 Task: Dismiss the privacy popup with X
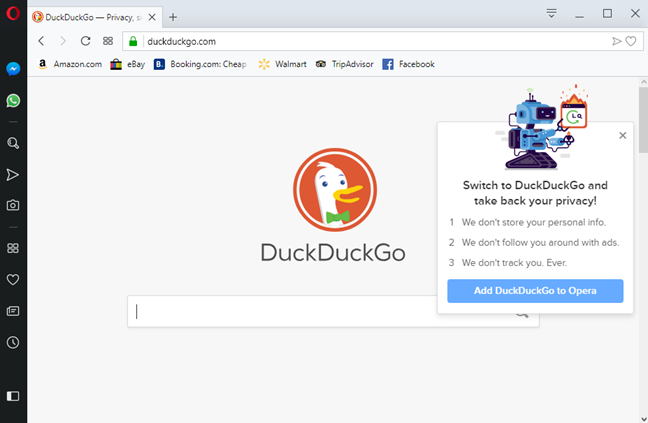[623, 135]
